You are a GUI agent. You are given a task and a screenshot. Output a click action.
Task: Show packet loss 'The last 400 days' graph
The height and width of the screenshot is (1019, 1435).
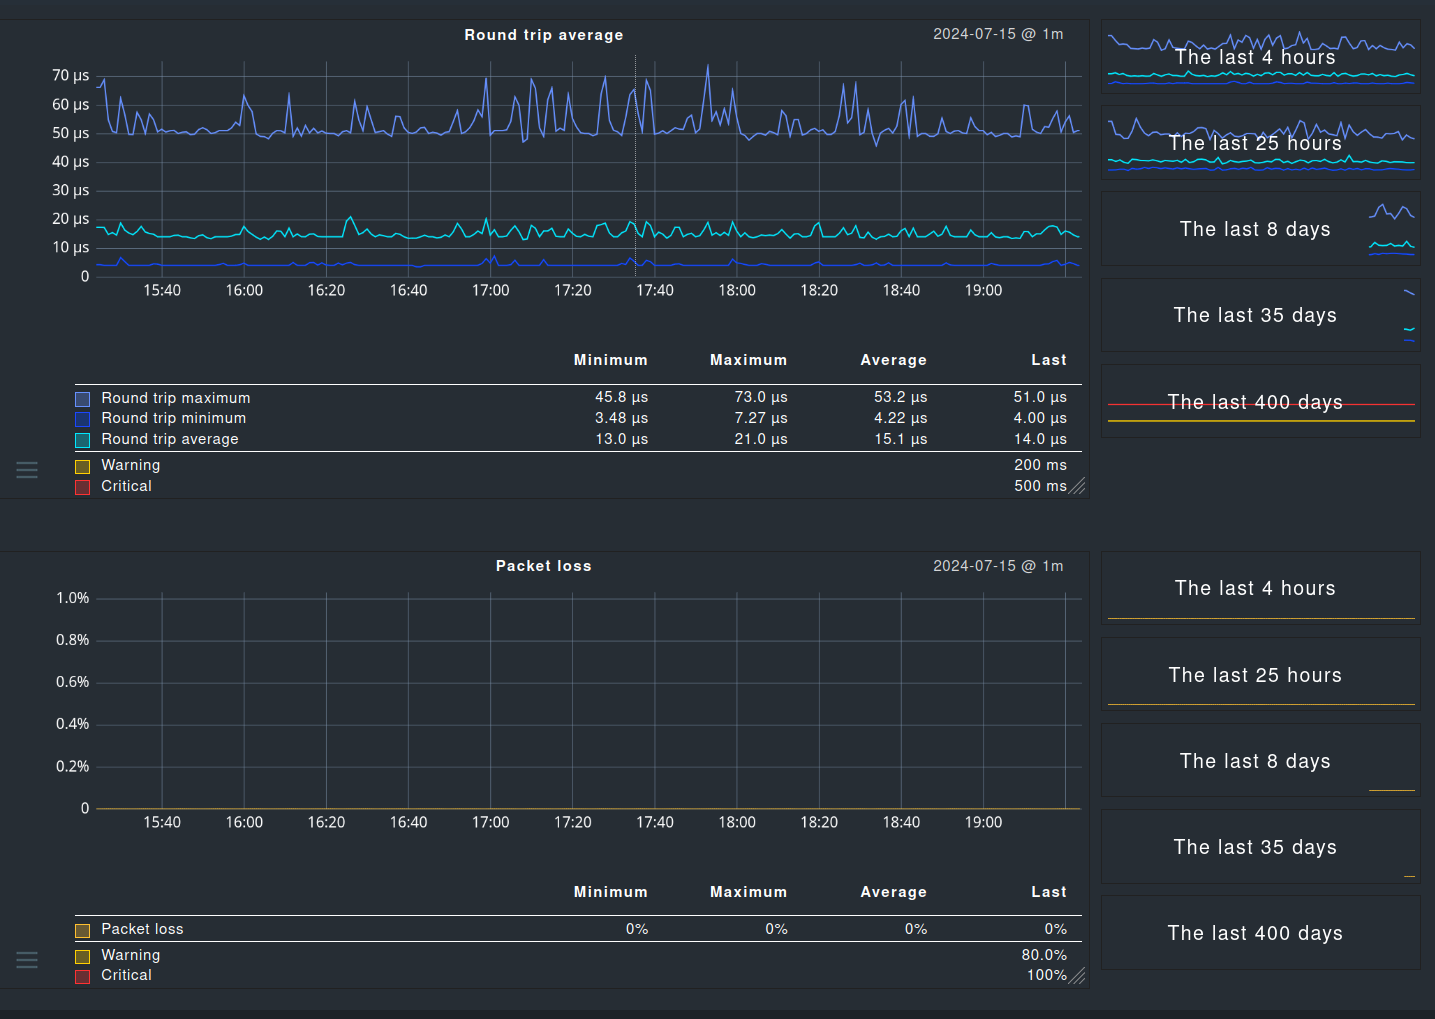point(1260,933)
